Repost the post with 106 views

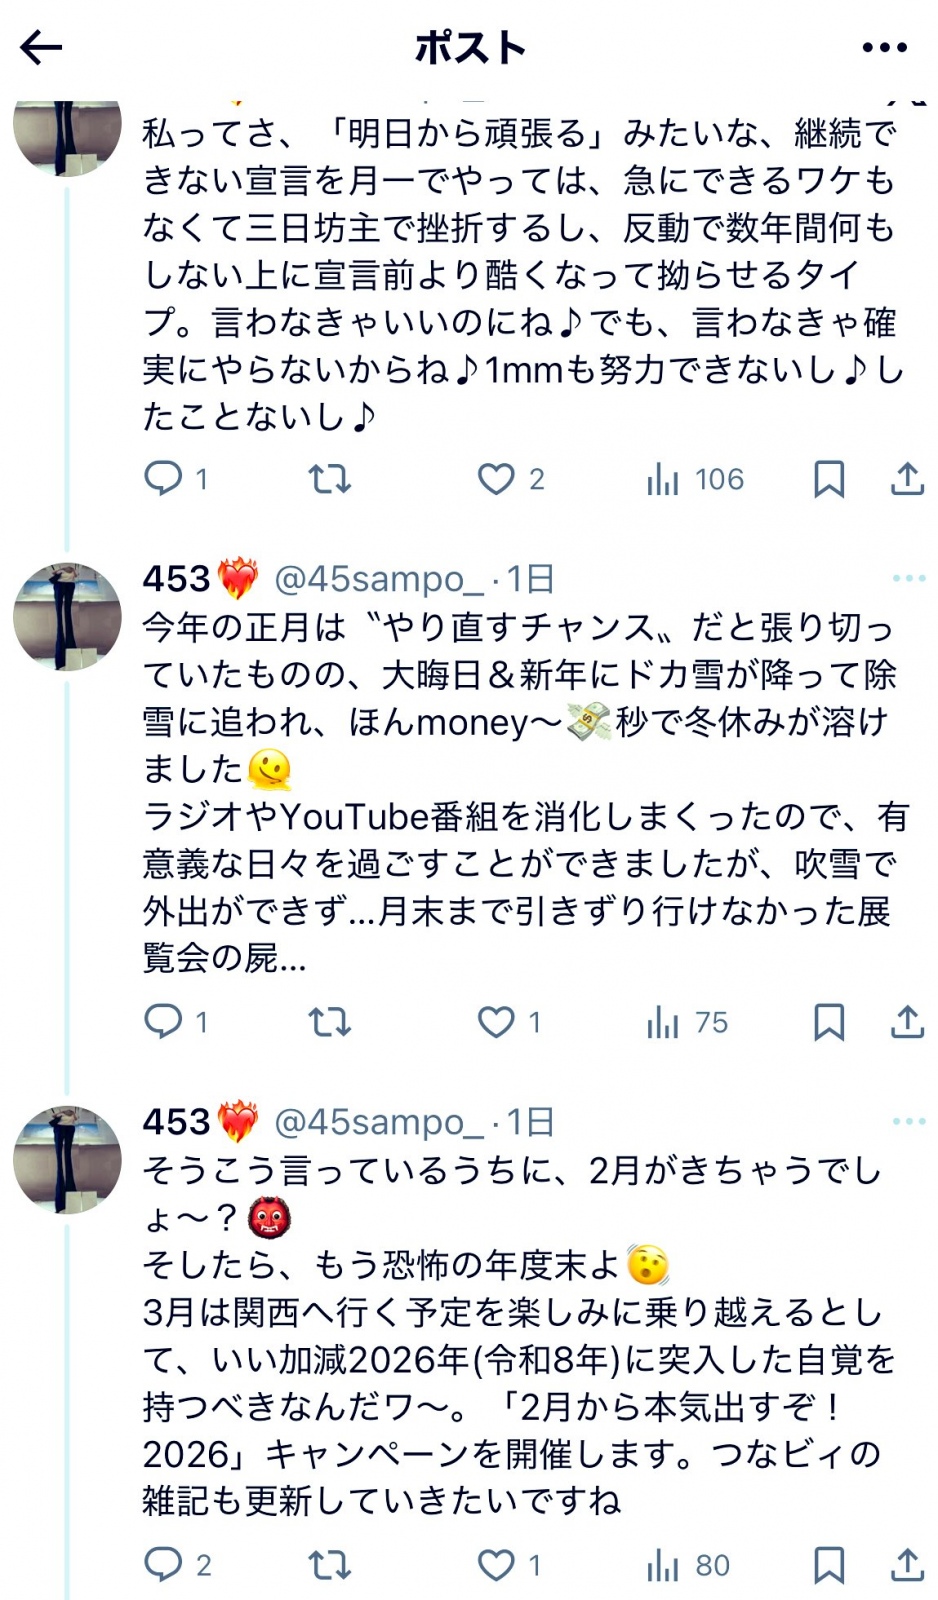[x=329, y=479]
